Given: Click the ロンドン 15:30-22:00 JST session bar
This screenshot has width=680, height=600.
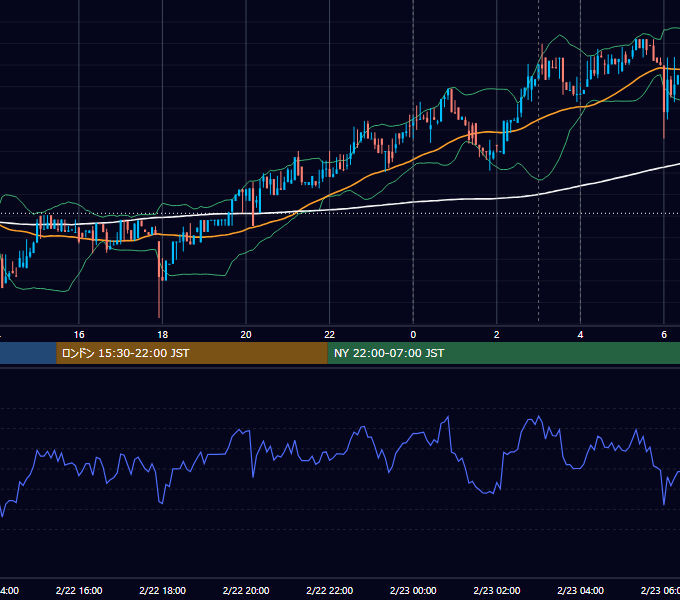Looking at the screenshot, I should pos(192,353).
